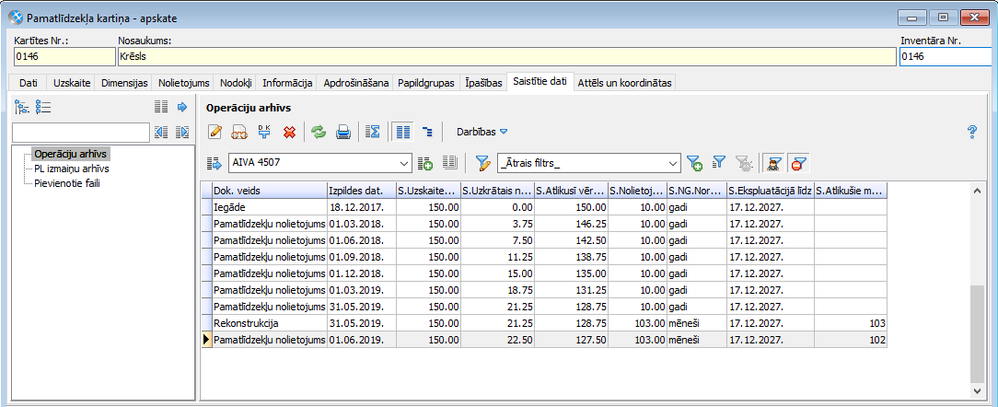
Task: Toggle the user filter funnel button
Action: click(x=774, y=163)
